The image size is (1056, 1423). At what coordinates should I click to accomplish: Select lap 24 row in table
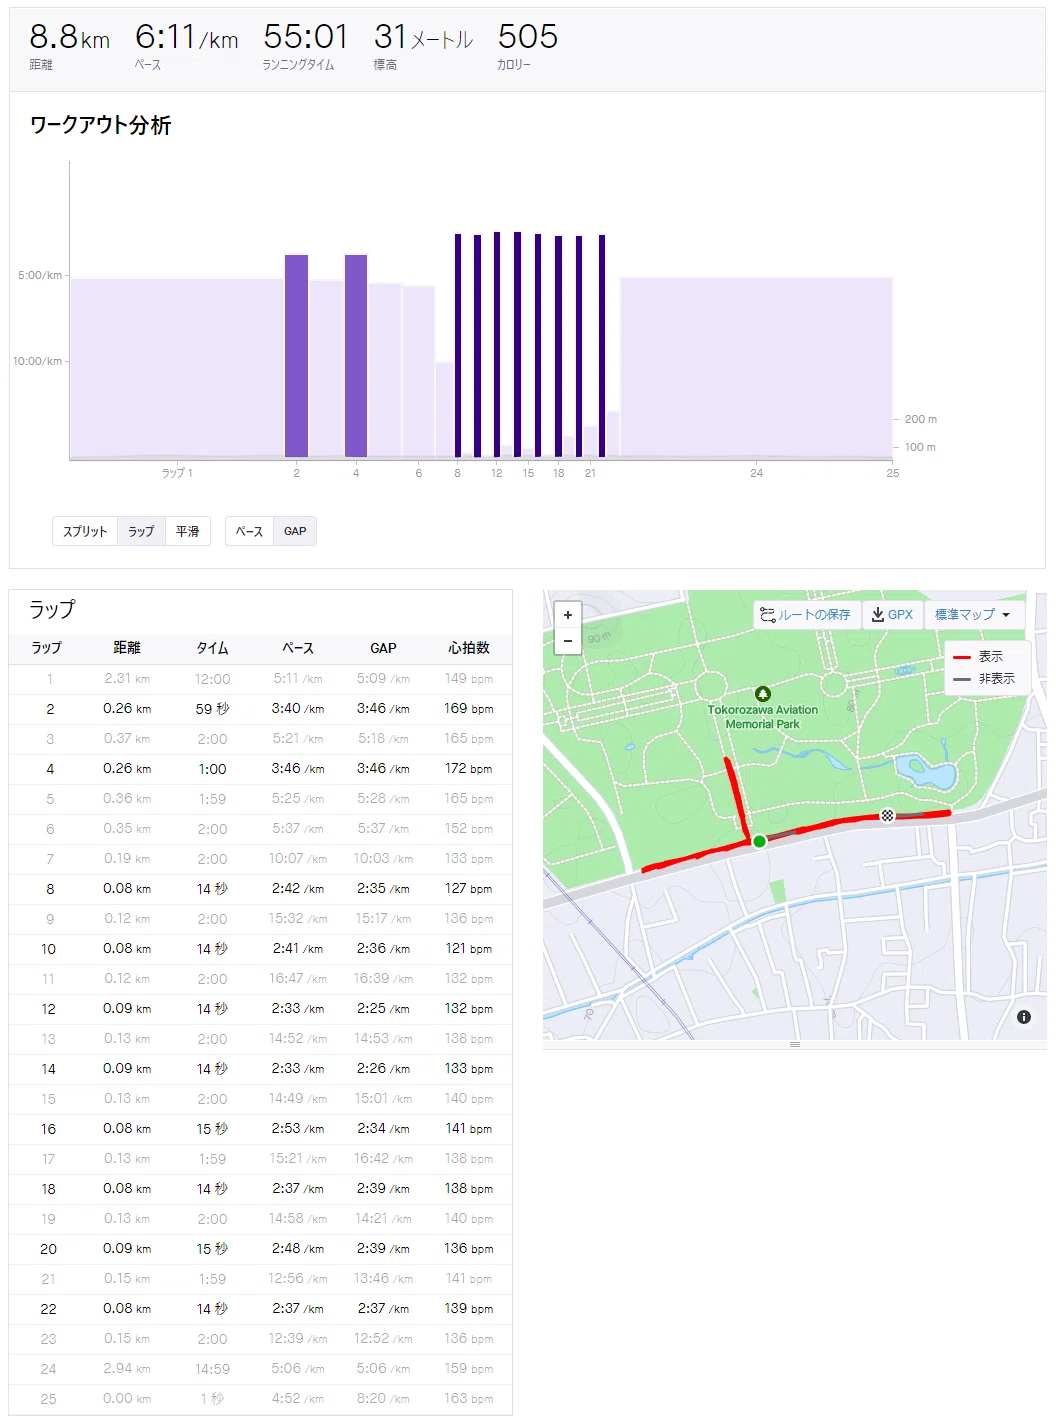[x=261, y=1369]
